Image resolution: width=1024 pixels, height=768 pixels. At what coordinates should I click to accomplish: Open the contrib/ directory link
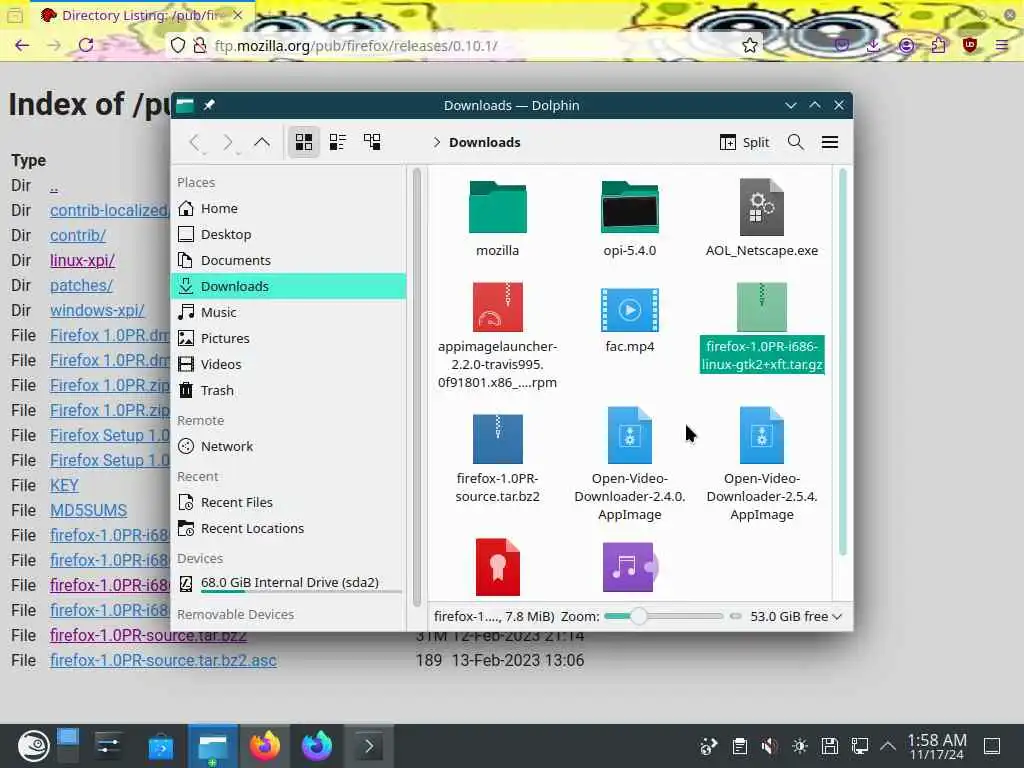coord(78,235)
